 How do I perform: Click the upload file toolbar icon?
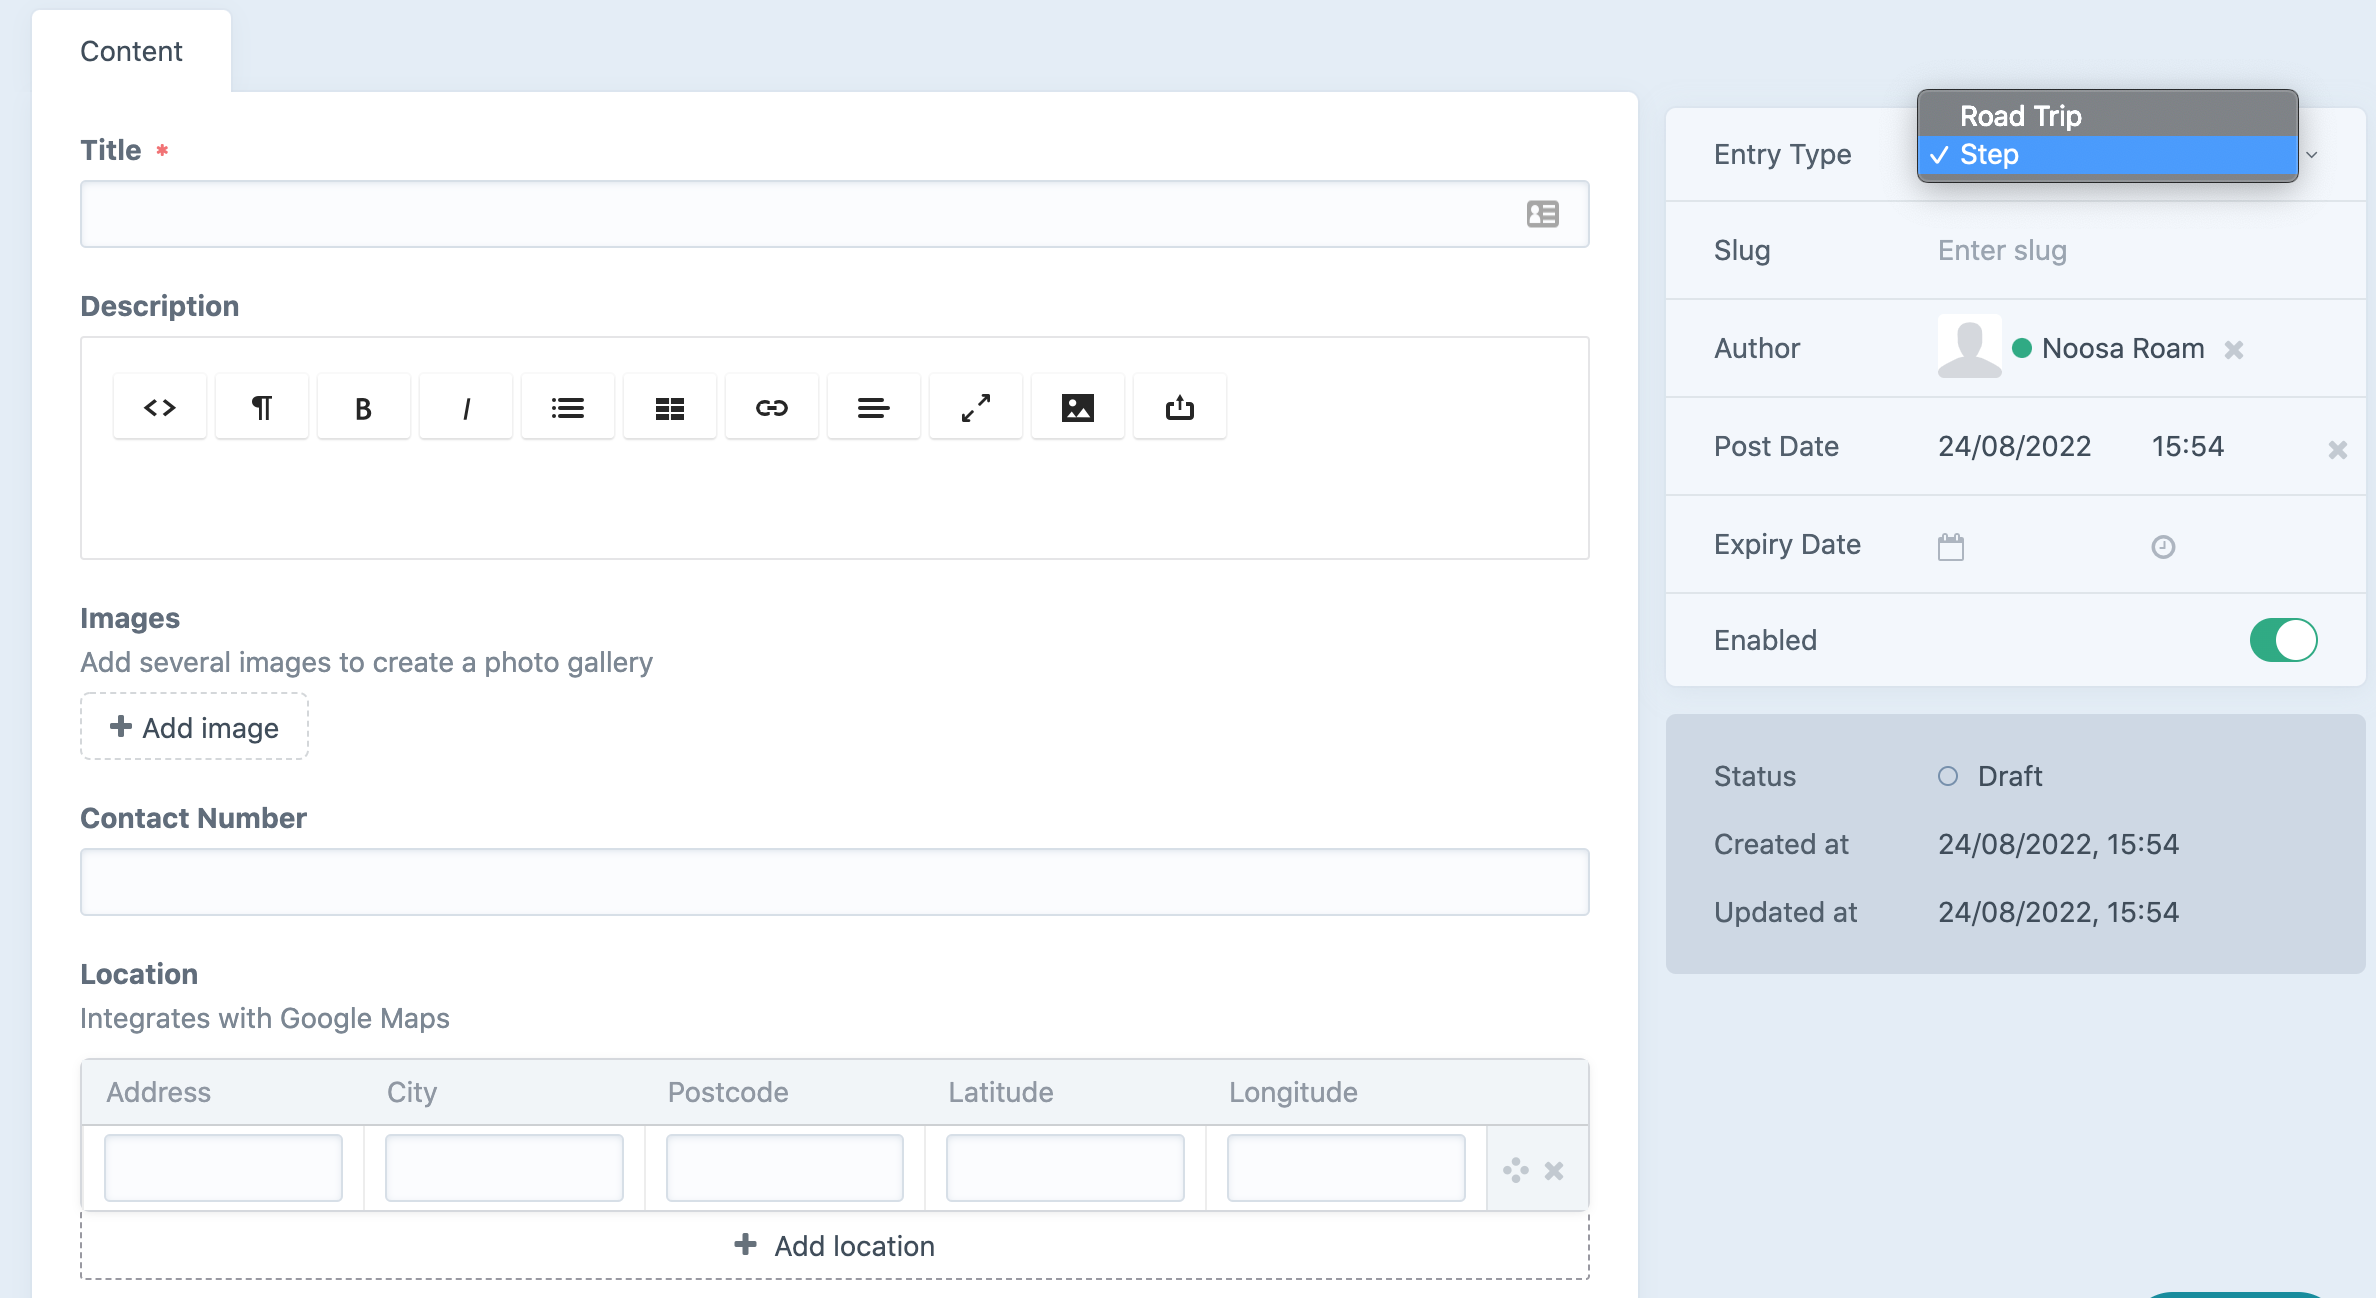pos(1180,407)
